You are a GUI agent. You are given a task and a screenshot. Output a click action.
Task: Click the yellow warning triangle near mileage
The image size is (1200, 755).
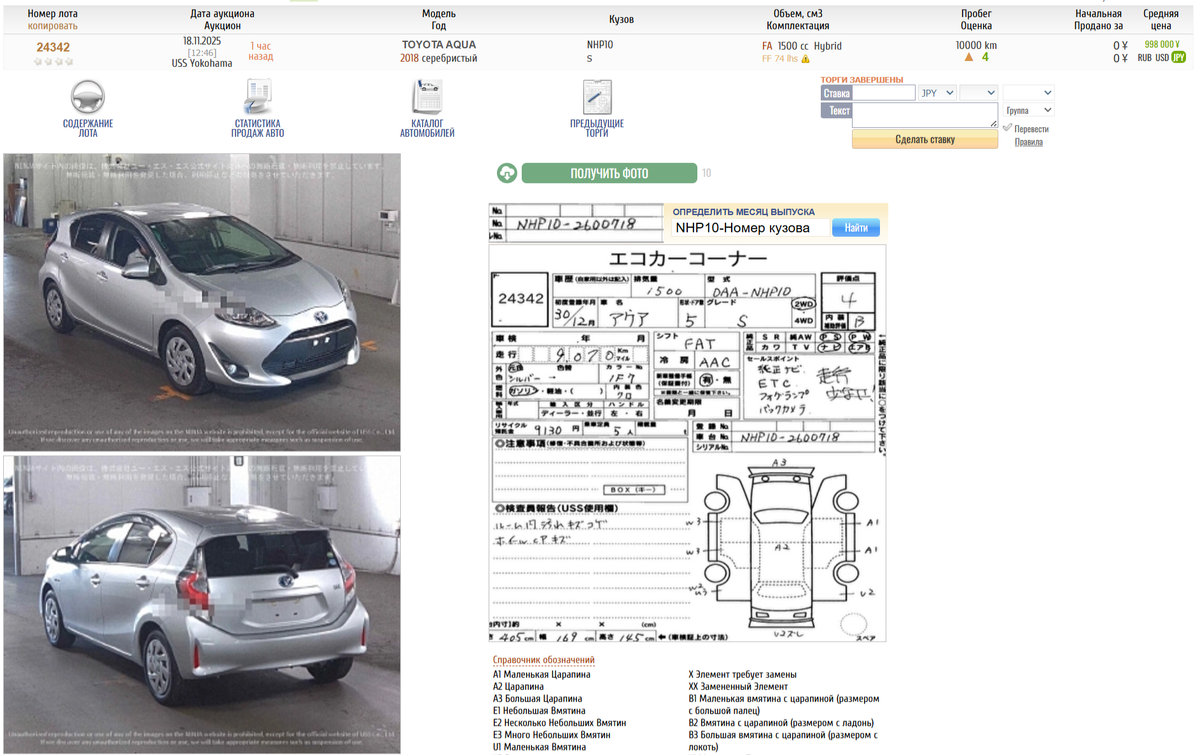[969, 57]
